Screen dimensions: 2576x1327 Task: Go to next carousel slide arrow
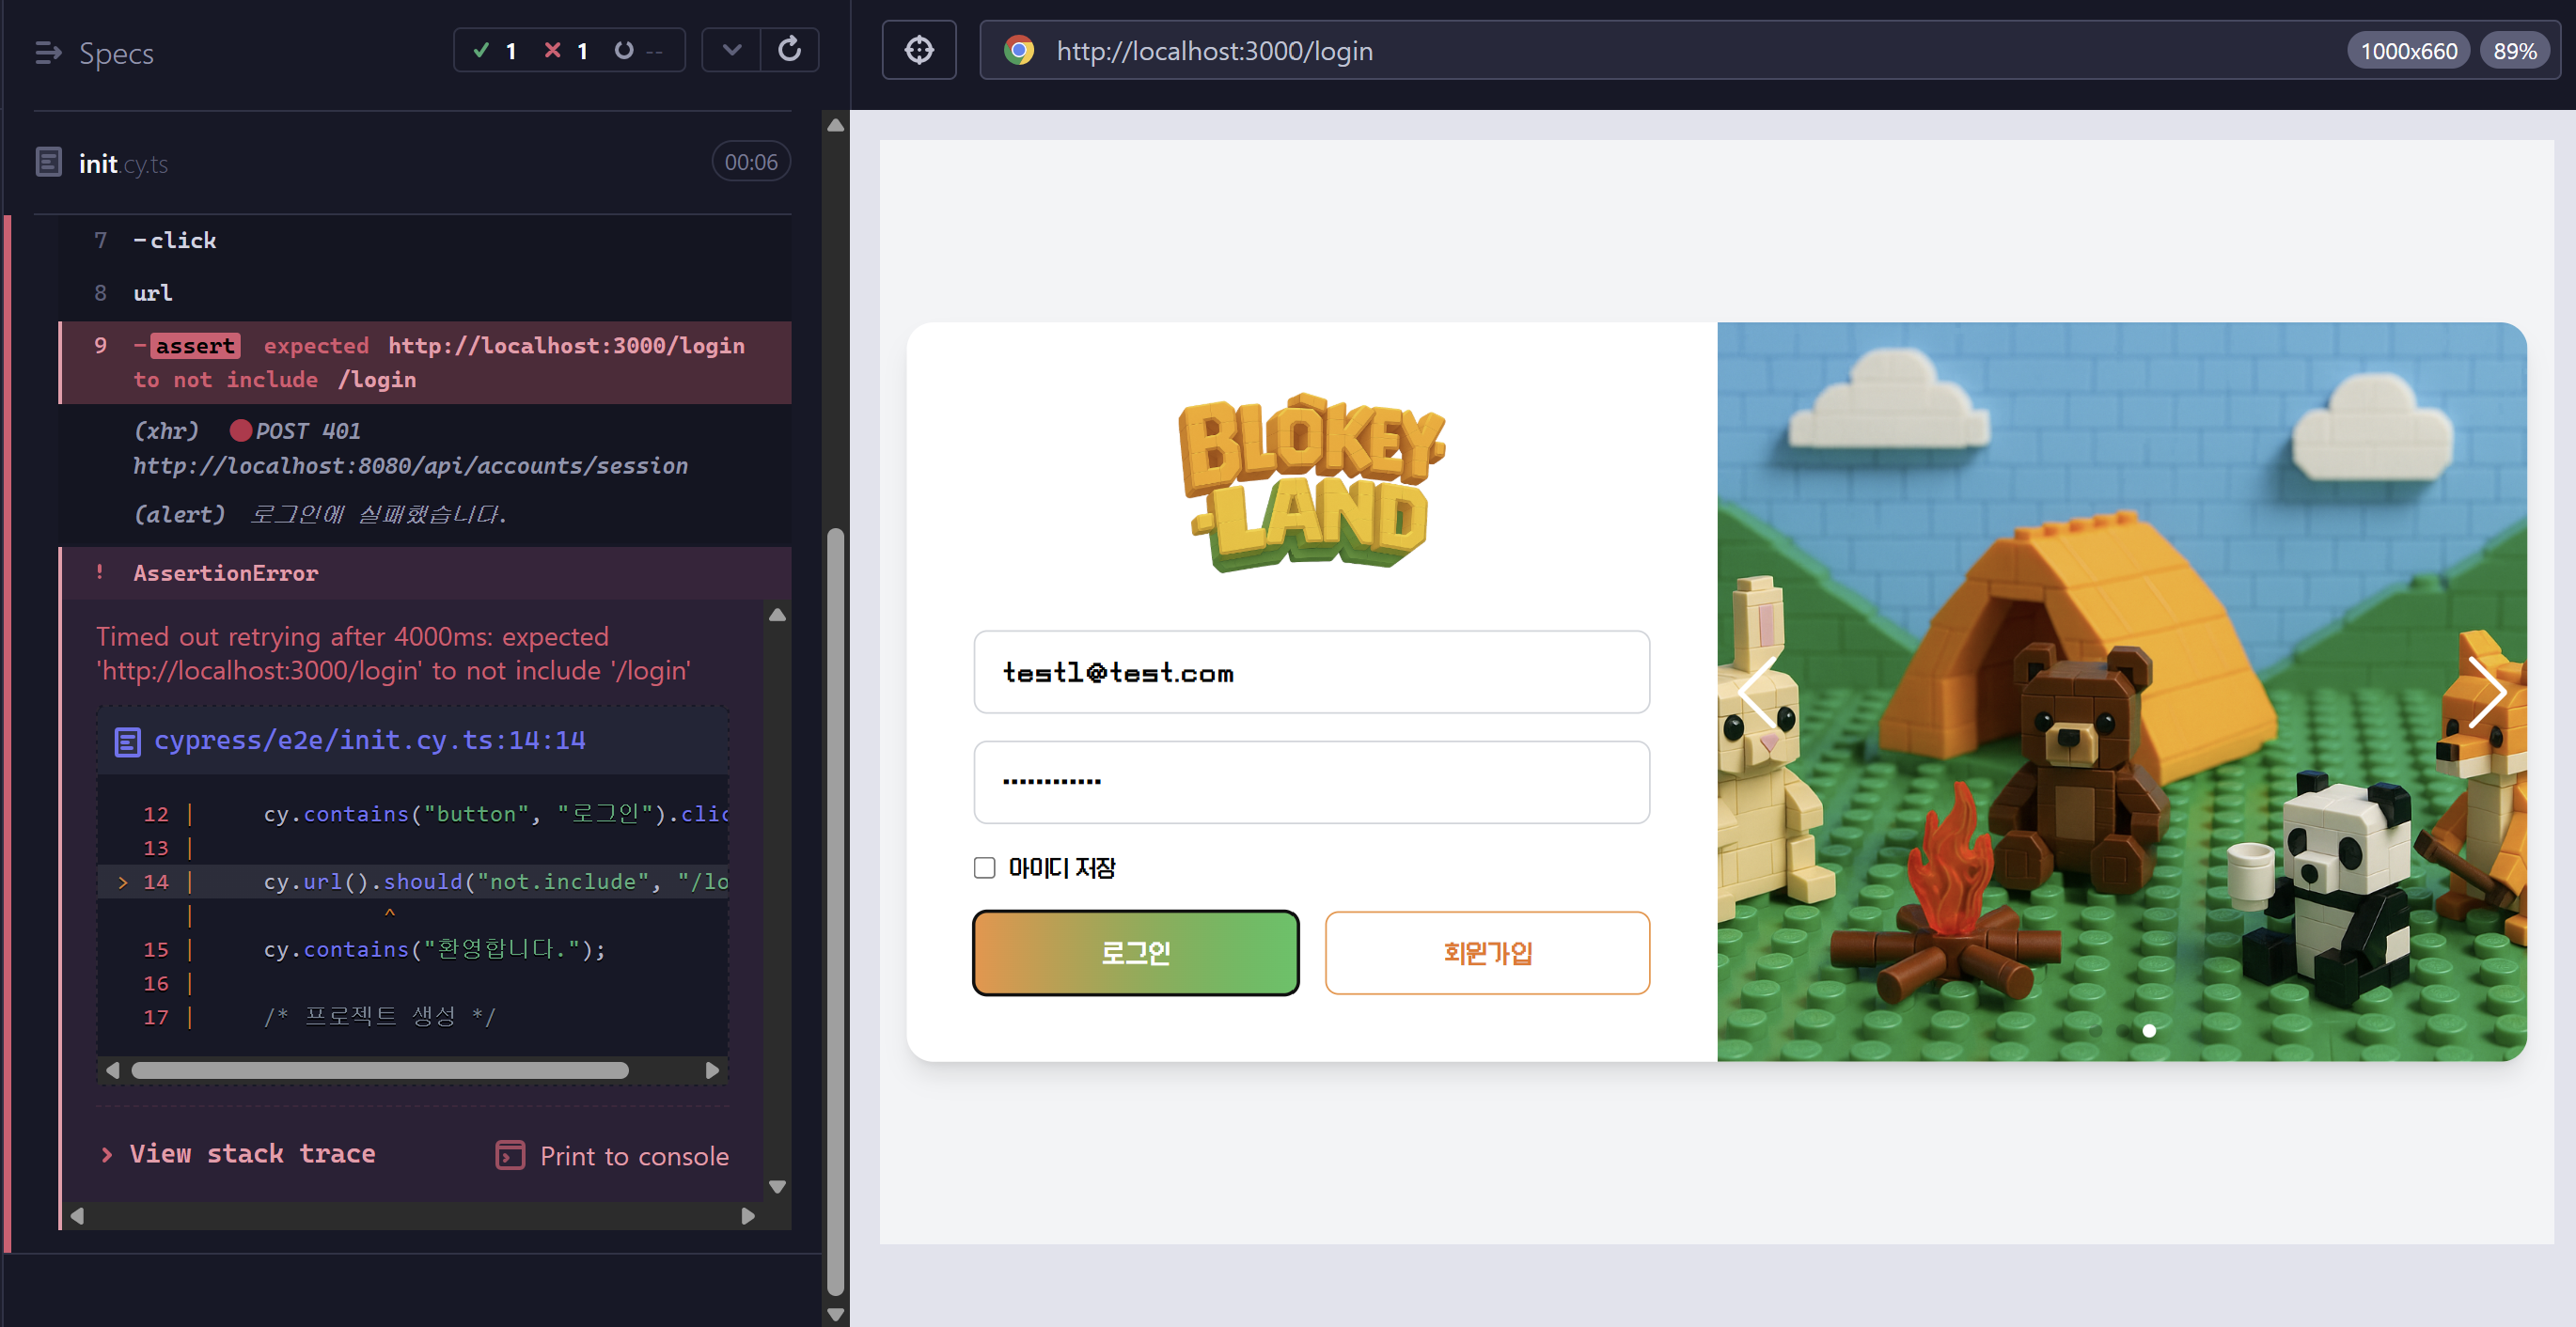[x=2487, y=691]
